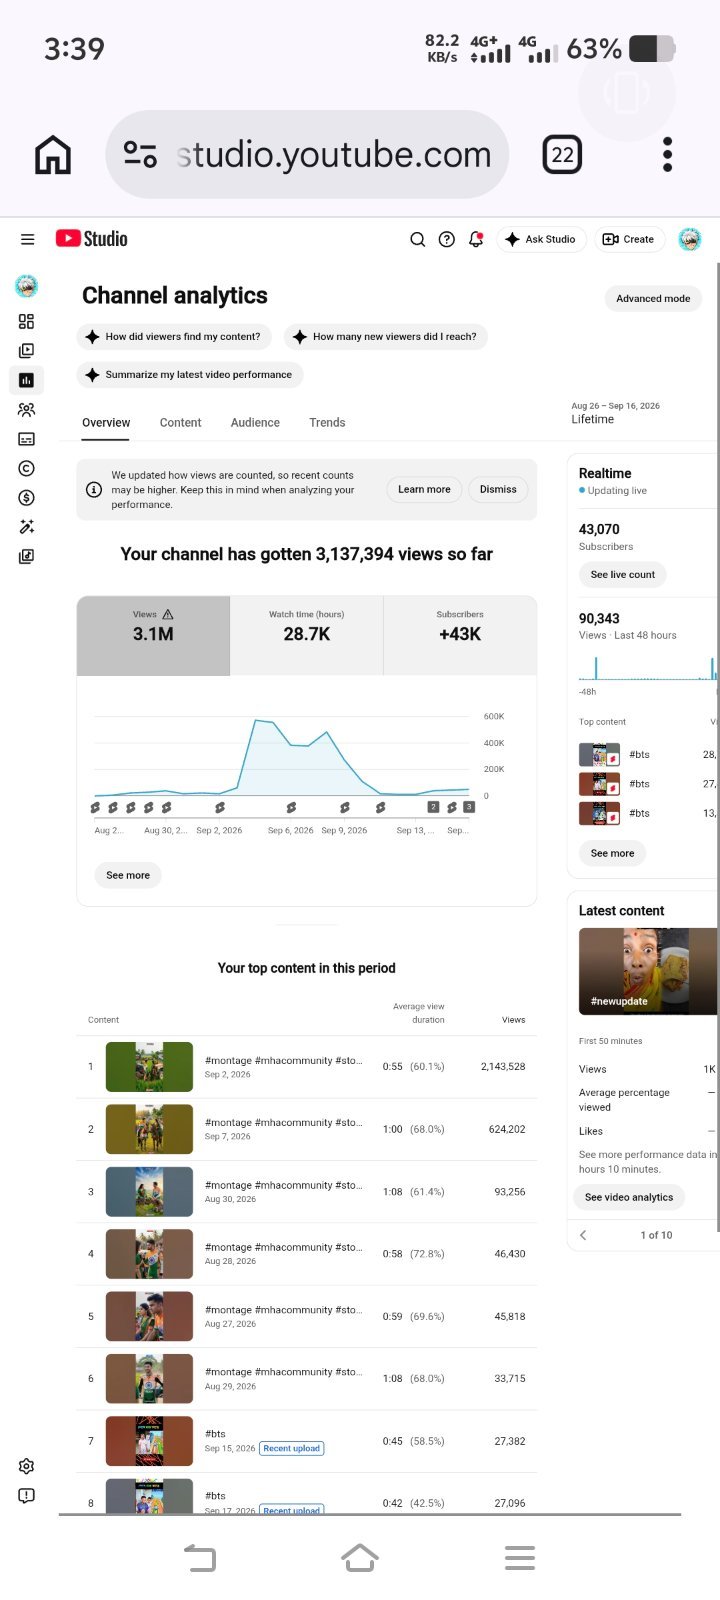Open the #newupdate latest content thumbnail

tap(648, 971)
